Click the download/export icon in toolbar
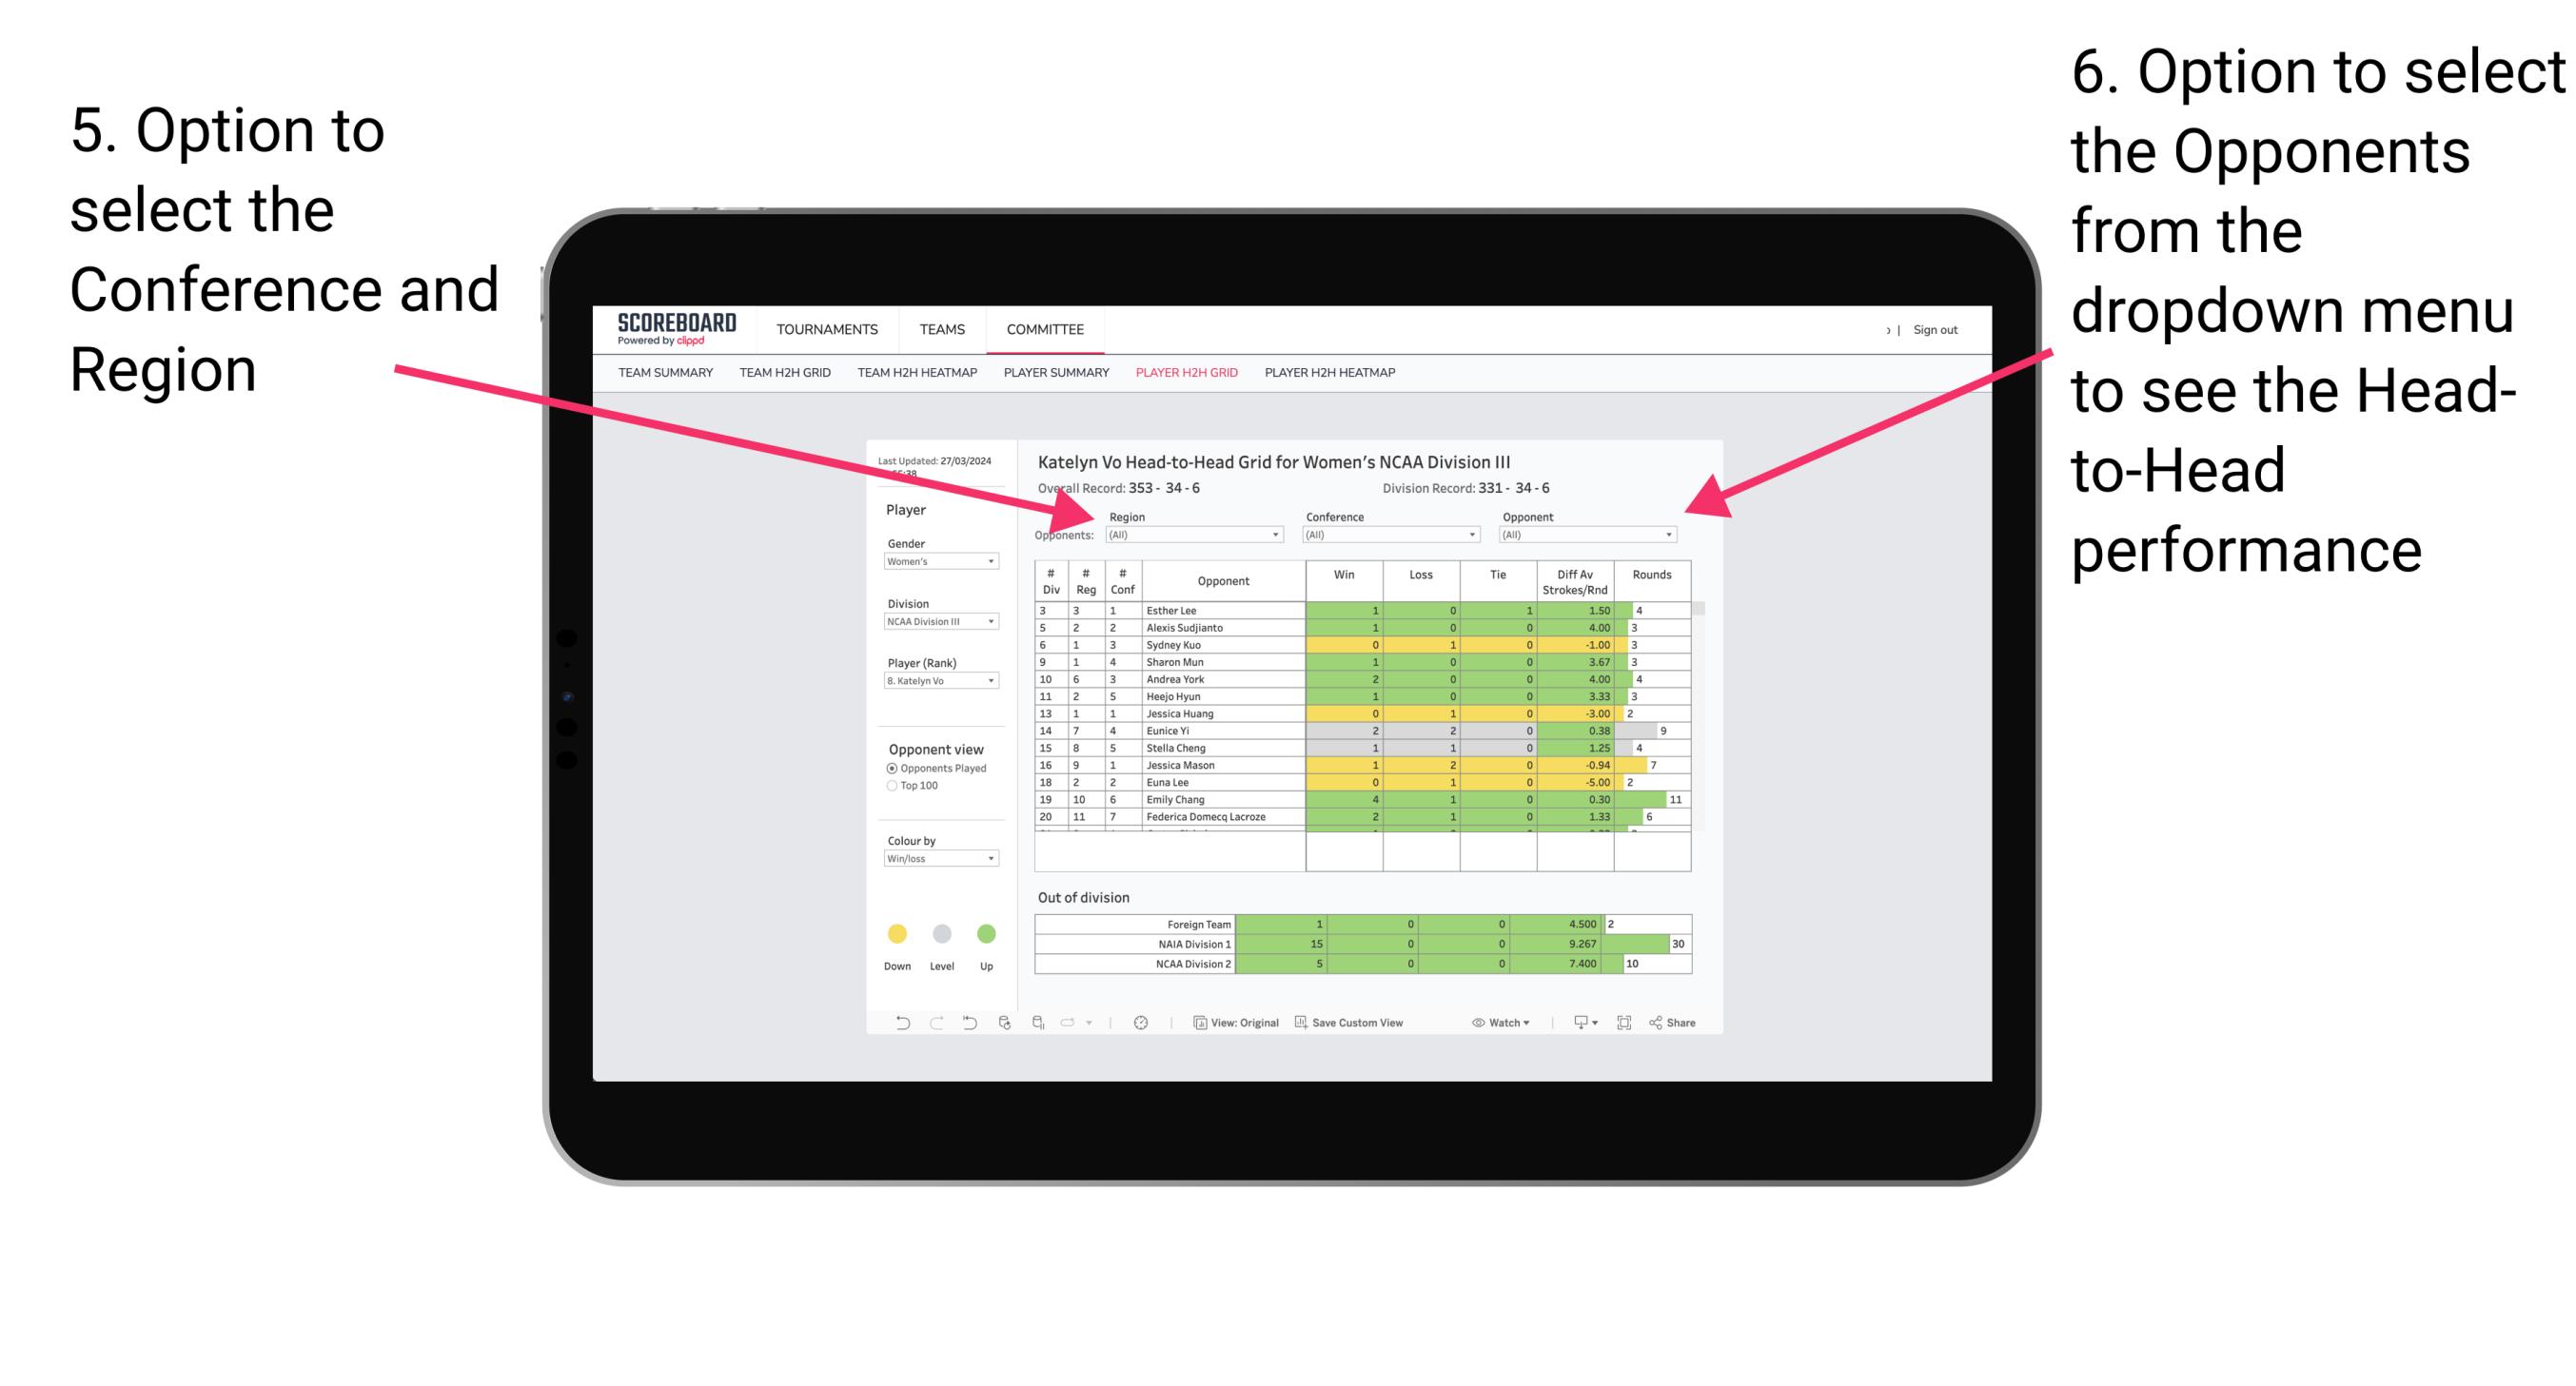Screen dimensions: 2576x1386 (x=1572, y=1025)
